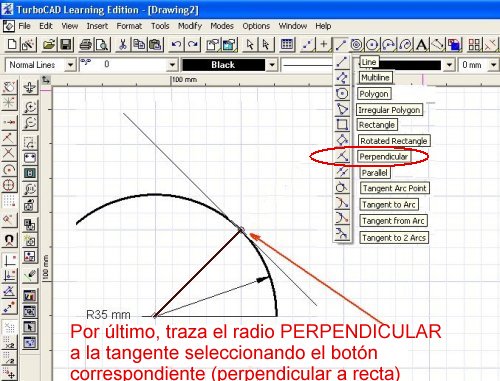500x381 pixels.
Task: Select the Parallel line tool icon
Action: 342,172
